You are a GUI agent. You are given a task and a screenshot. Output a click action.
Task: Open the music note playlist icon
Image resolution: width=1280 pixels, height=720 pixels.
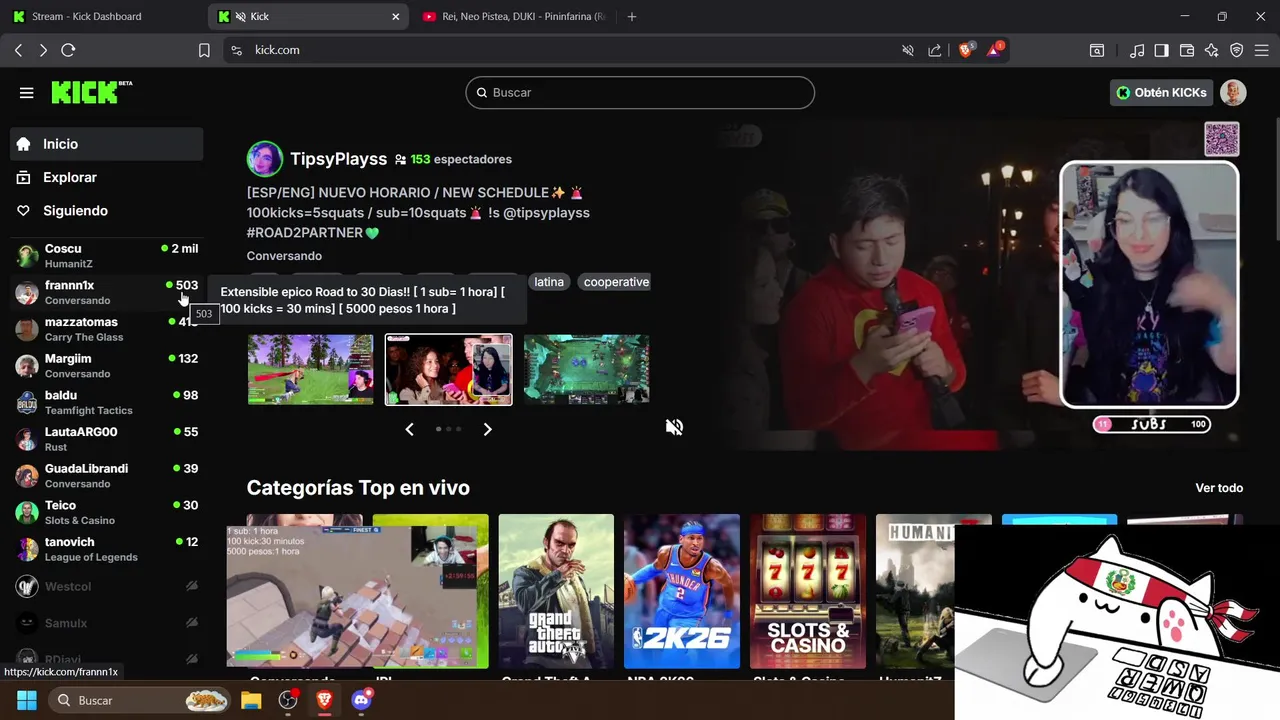pyautogui.click(x=1137, y=50)
